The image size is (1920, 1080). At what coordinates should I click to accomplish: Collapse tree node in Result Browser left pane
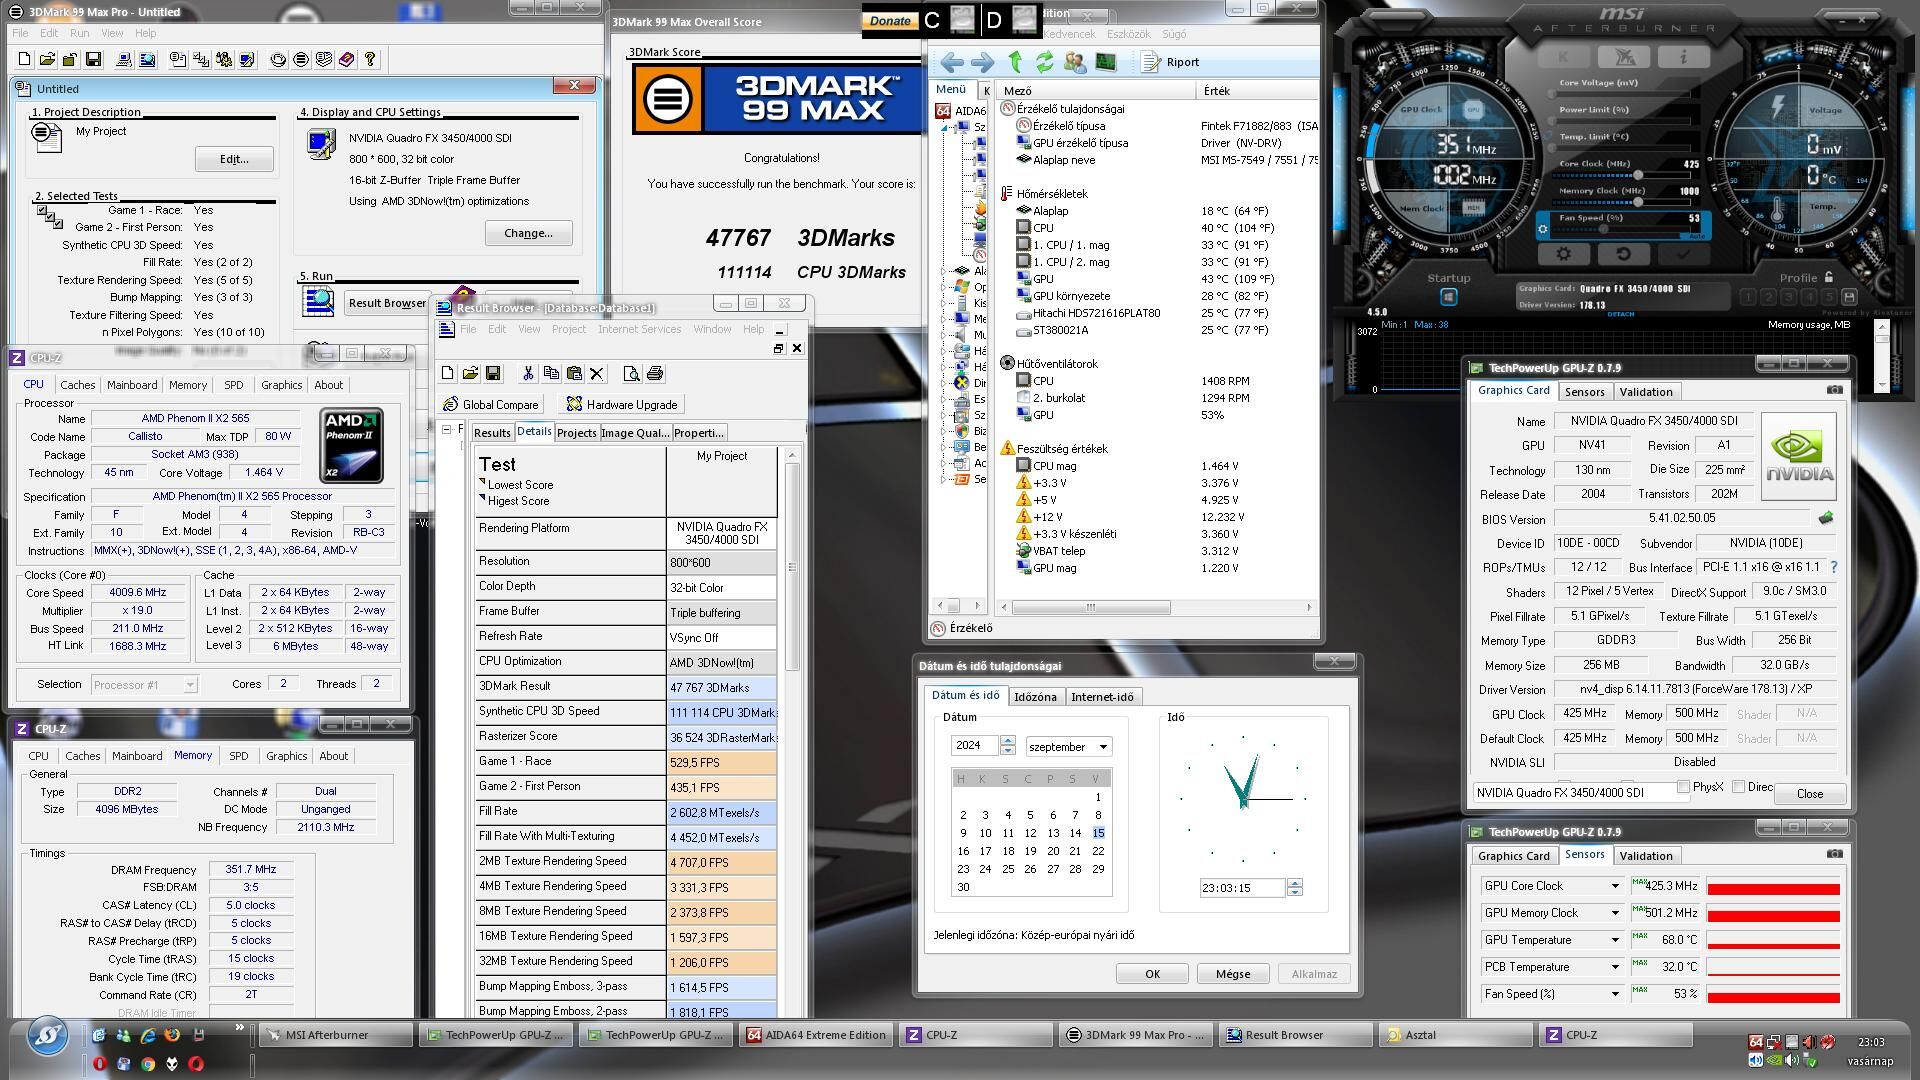pos(447,429)
